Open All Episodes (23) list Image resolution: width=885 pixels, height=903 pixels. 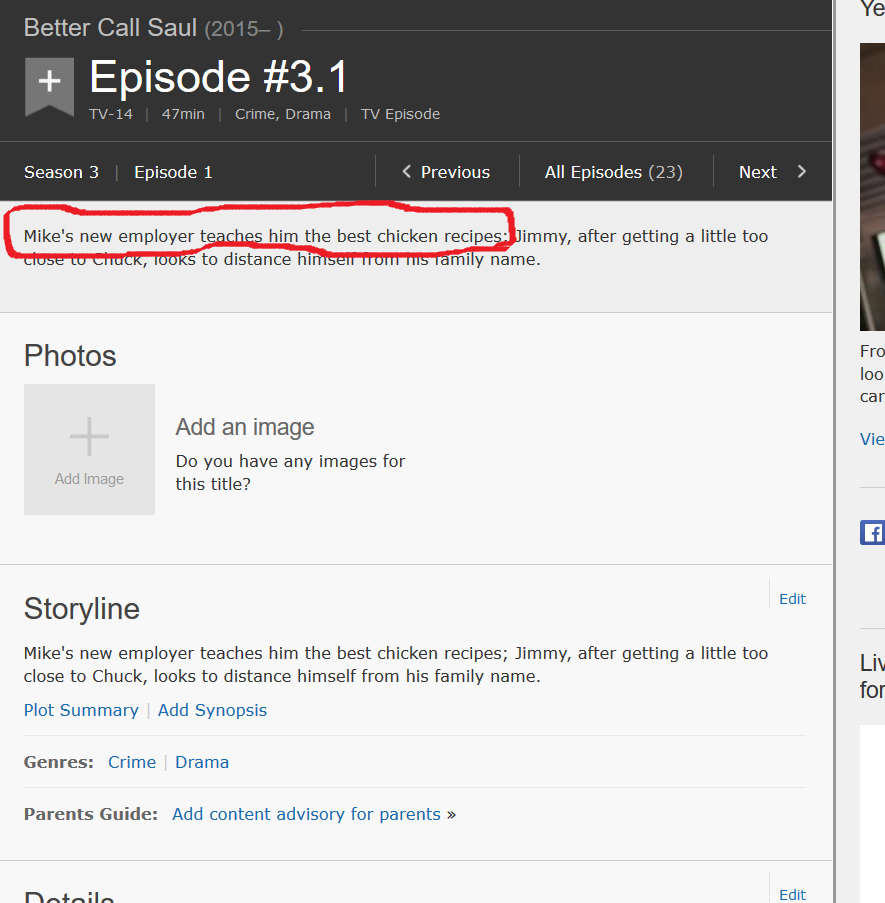[614, 172]
